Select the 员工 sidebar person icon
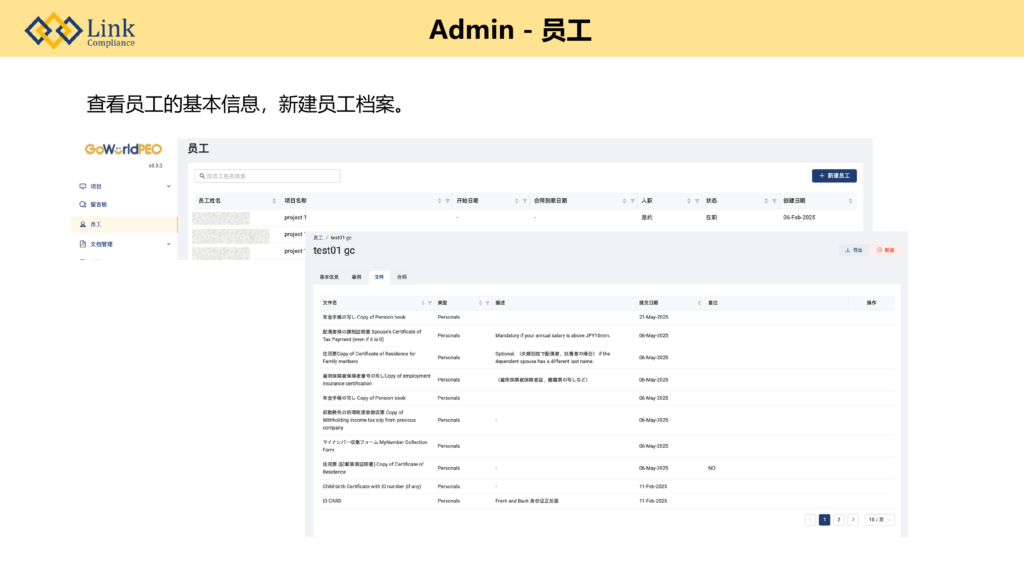1024x576 pixels. (83, 224)
